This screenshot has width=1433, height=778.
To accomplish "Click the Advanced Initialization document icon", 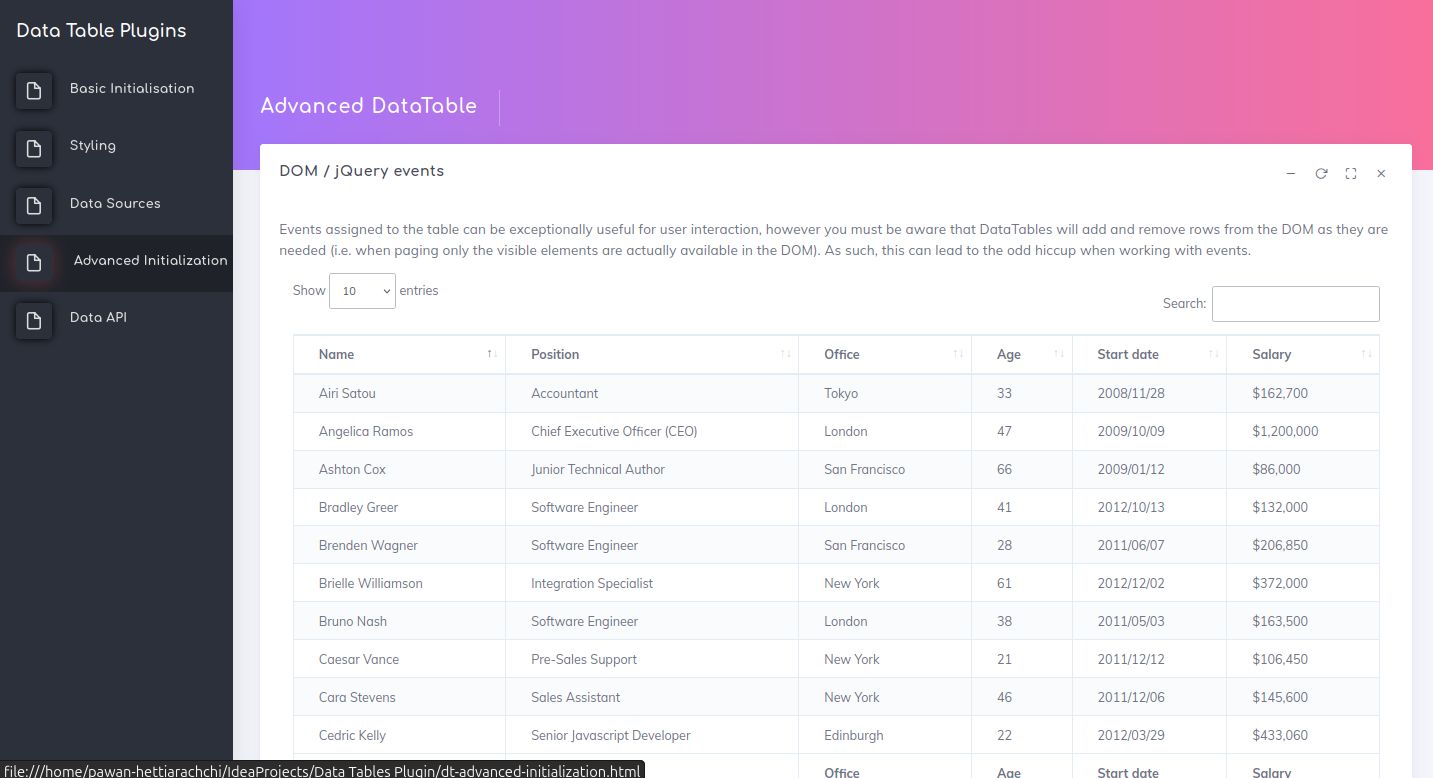I will (x=34, y=263).
